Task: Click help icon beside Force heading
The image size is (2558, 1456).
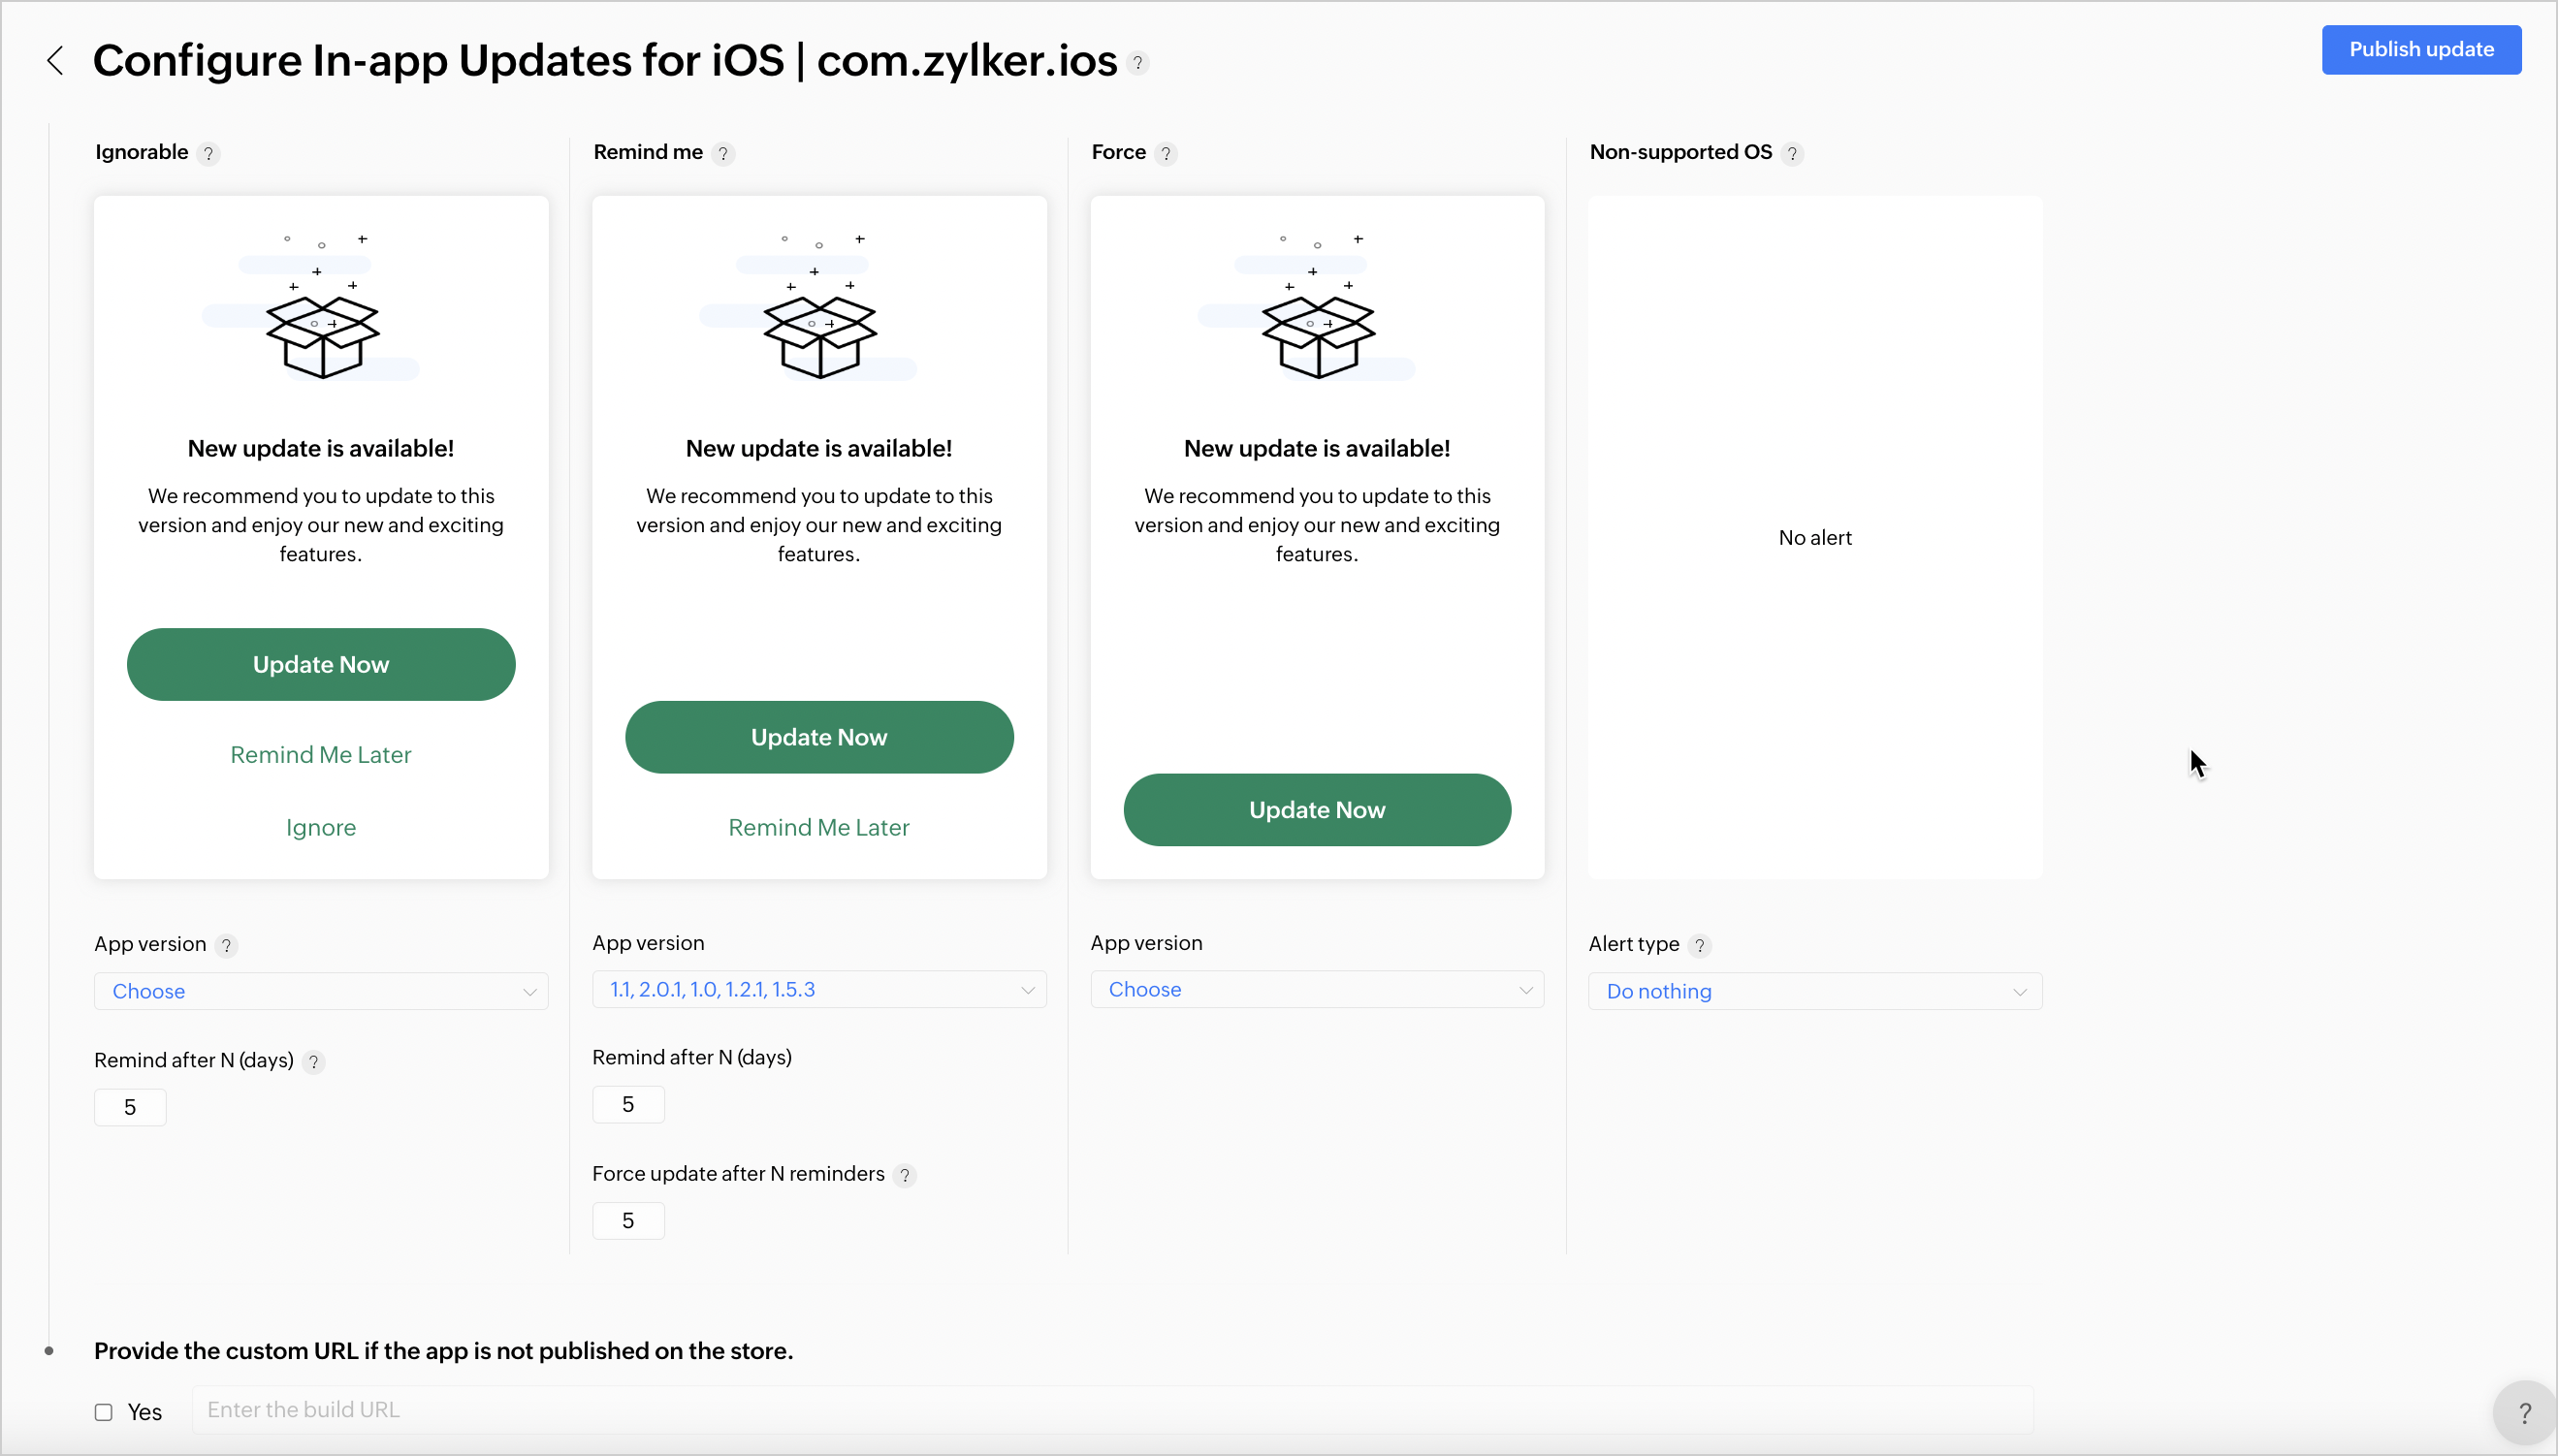Action: [1166, 154]
